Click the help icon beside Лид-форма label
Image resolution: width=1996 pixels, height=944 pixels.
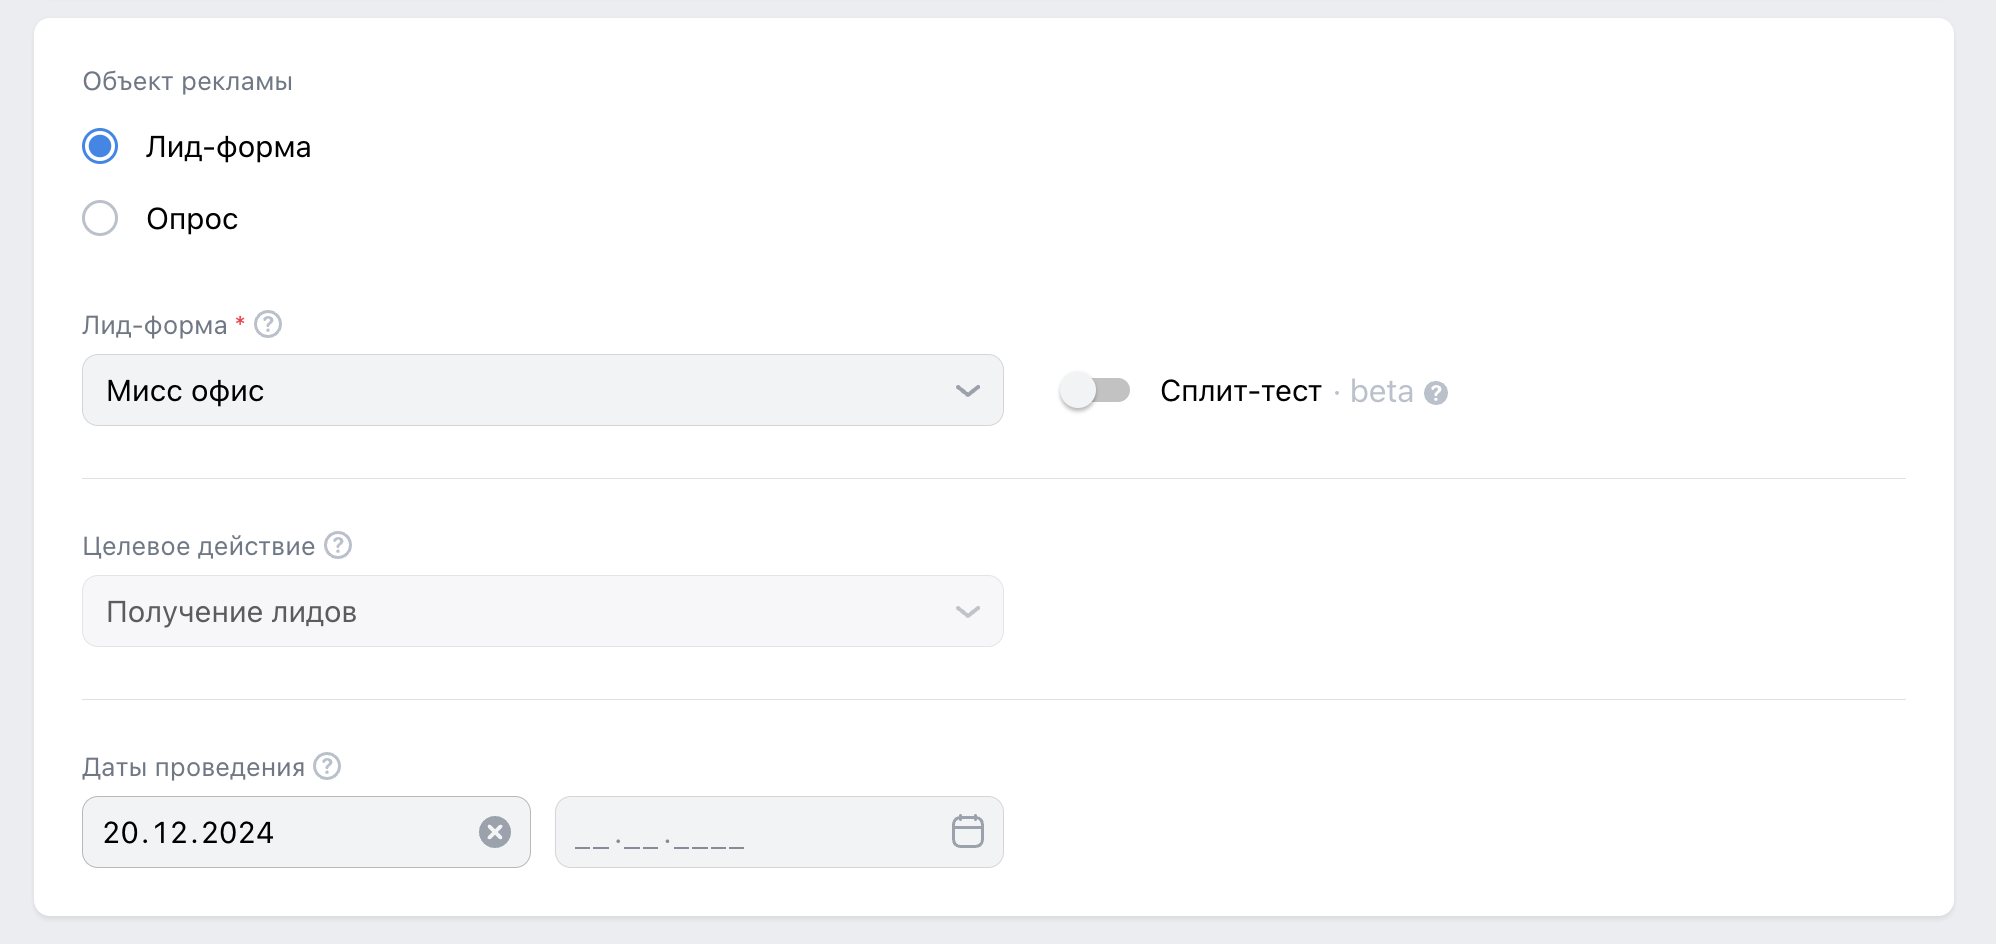tap(268, 325)
